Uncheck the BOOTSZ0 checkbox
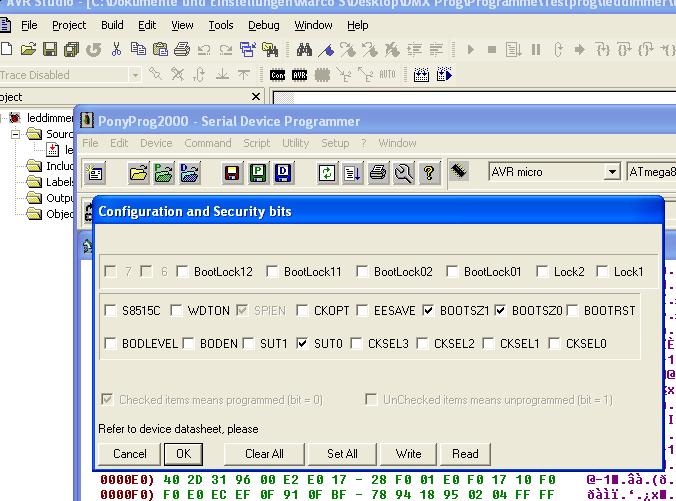 [500, 310]
